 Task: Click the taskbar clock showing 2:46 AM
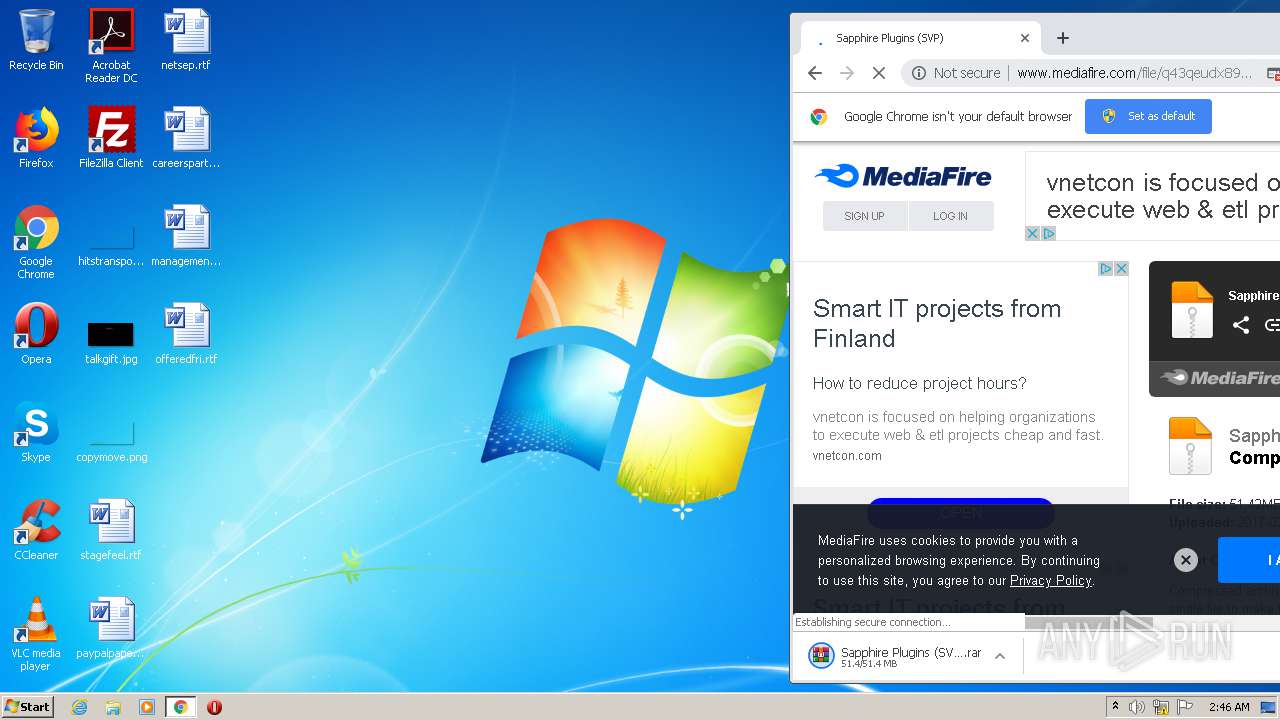click(1229, 707)
